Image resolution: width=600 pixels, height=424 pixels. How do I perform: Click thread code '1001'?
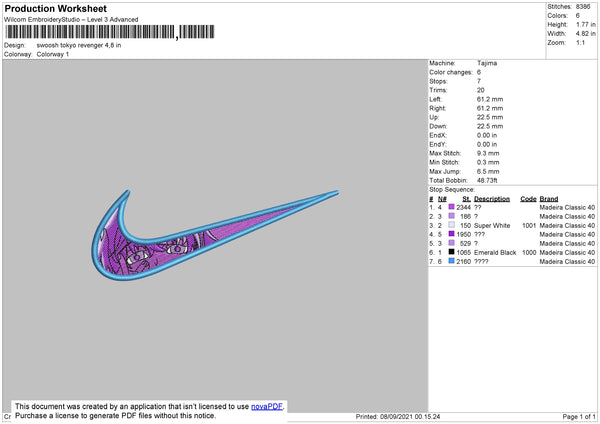529,225
